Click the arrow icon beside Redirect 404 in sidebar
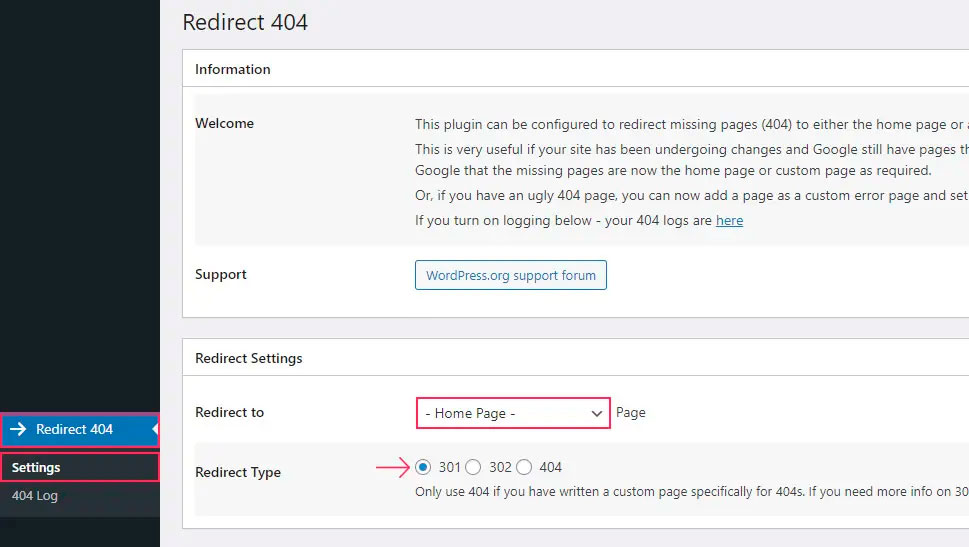Viewport: 969px width, 547px height. 18,429
